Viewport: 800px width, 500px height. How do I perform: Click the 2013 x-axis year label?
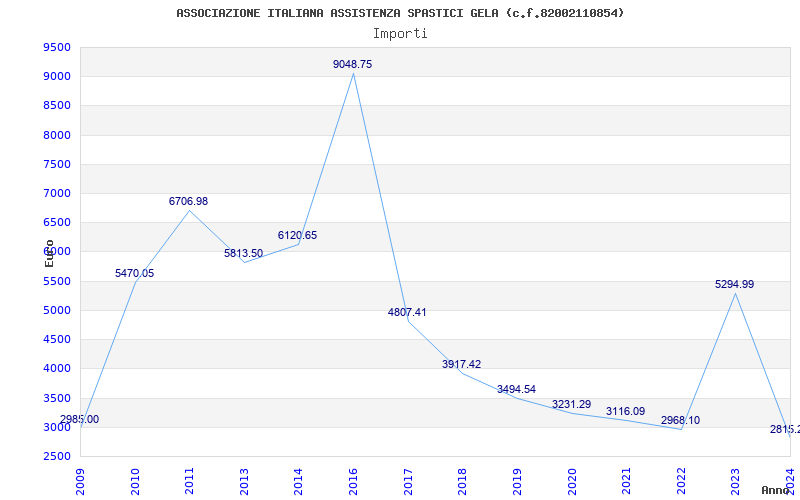(x=244, y=481)
